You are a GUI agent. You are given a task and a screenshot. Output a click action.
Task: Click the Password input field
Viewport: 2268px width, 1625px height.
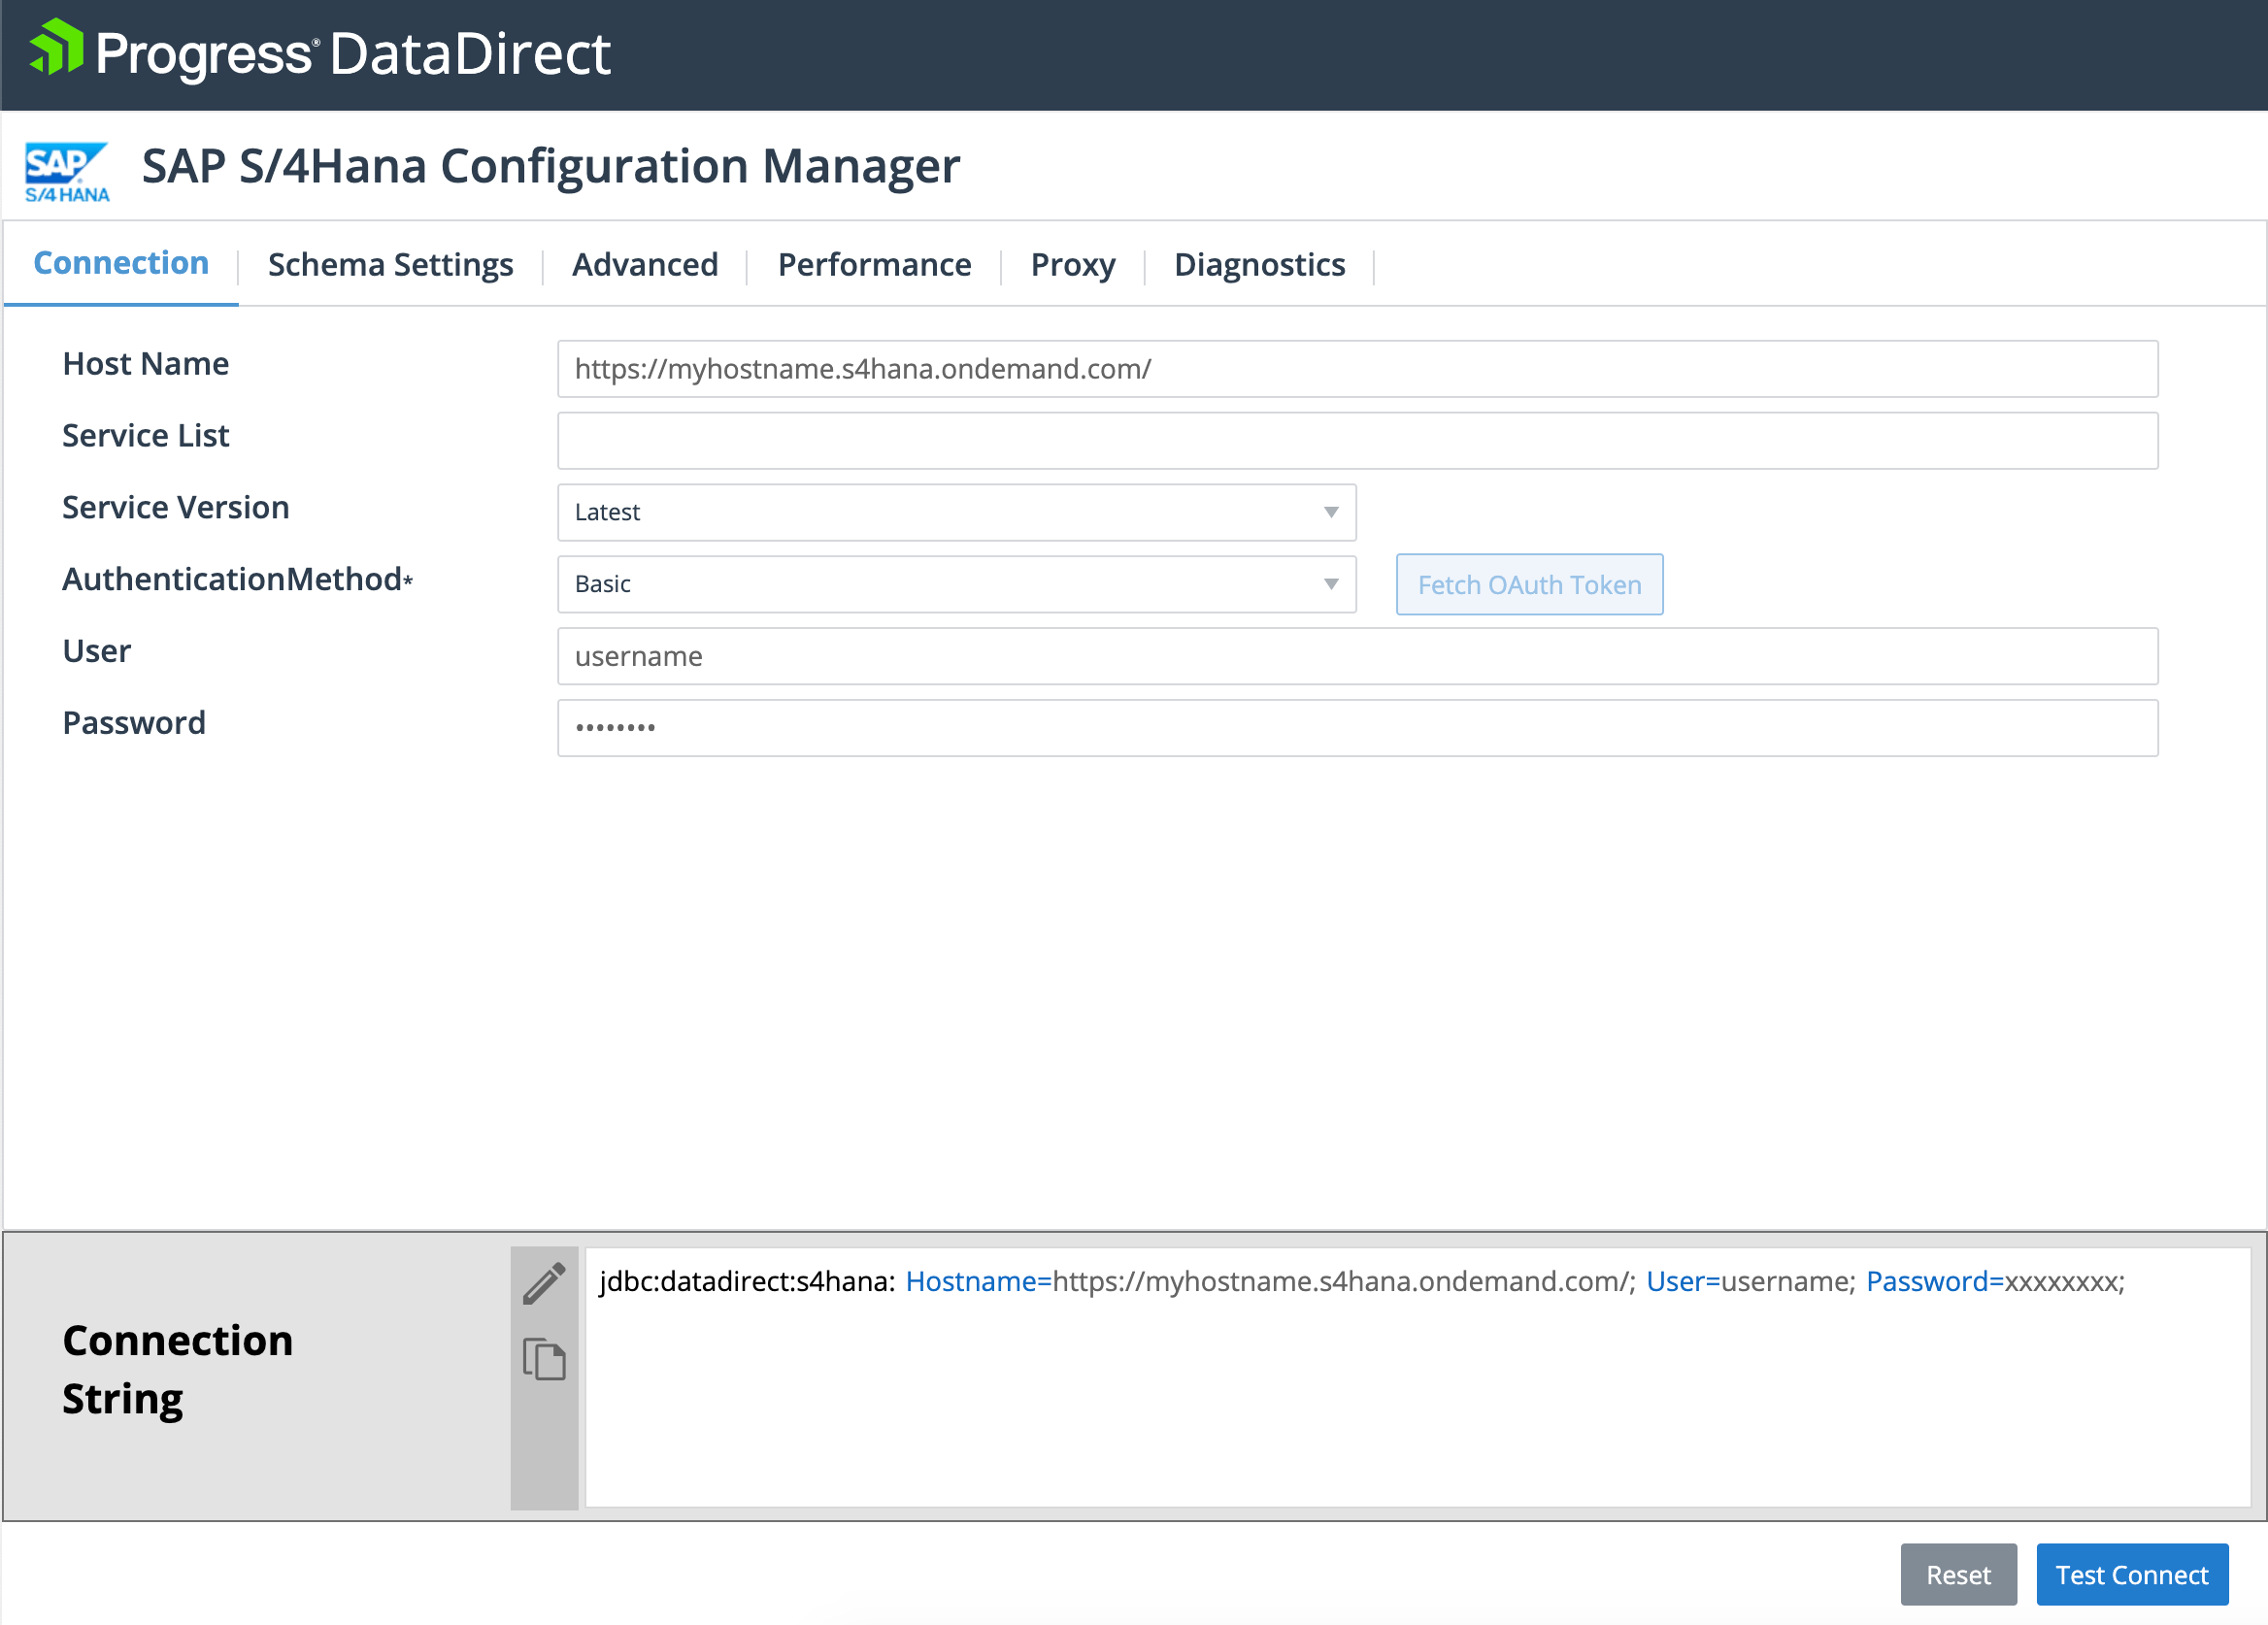point(1356,728)
